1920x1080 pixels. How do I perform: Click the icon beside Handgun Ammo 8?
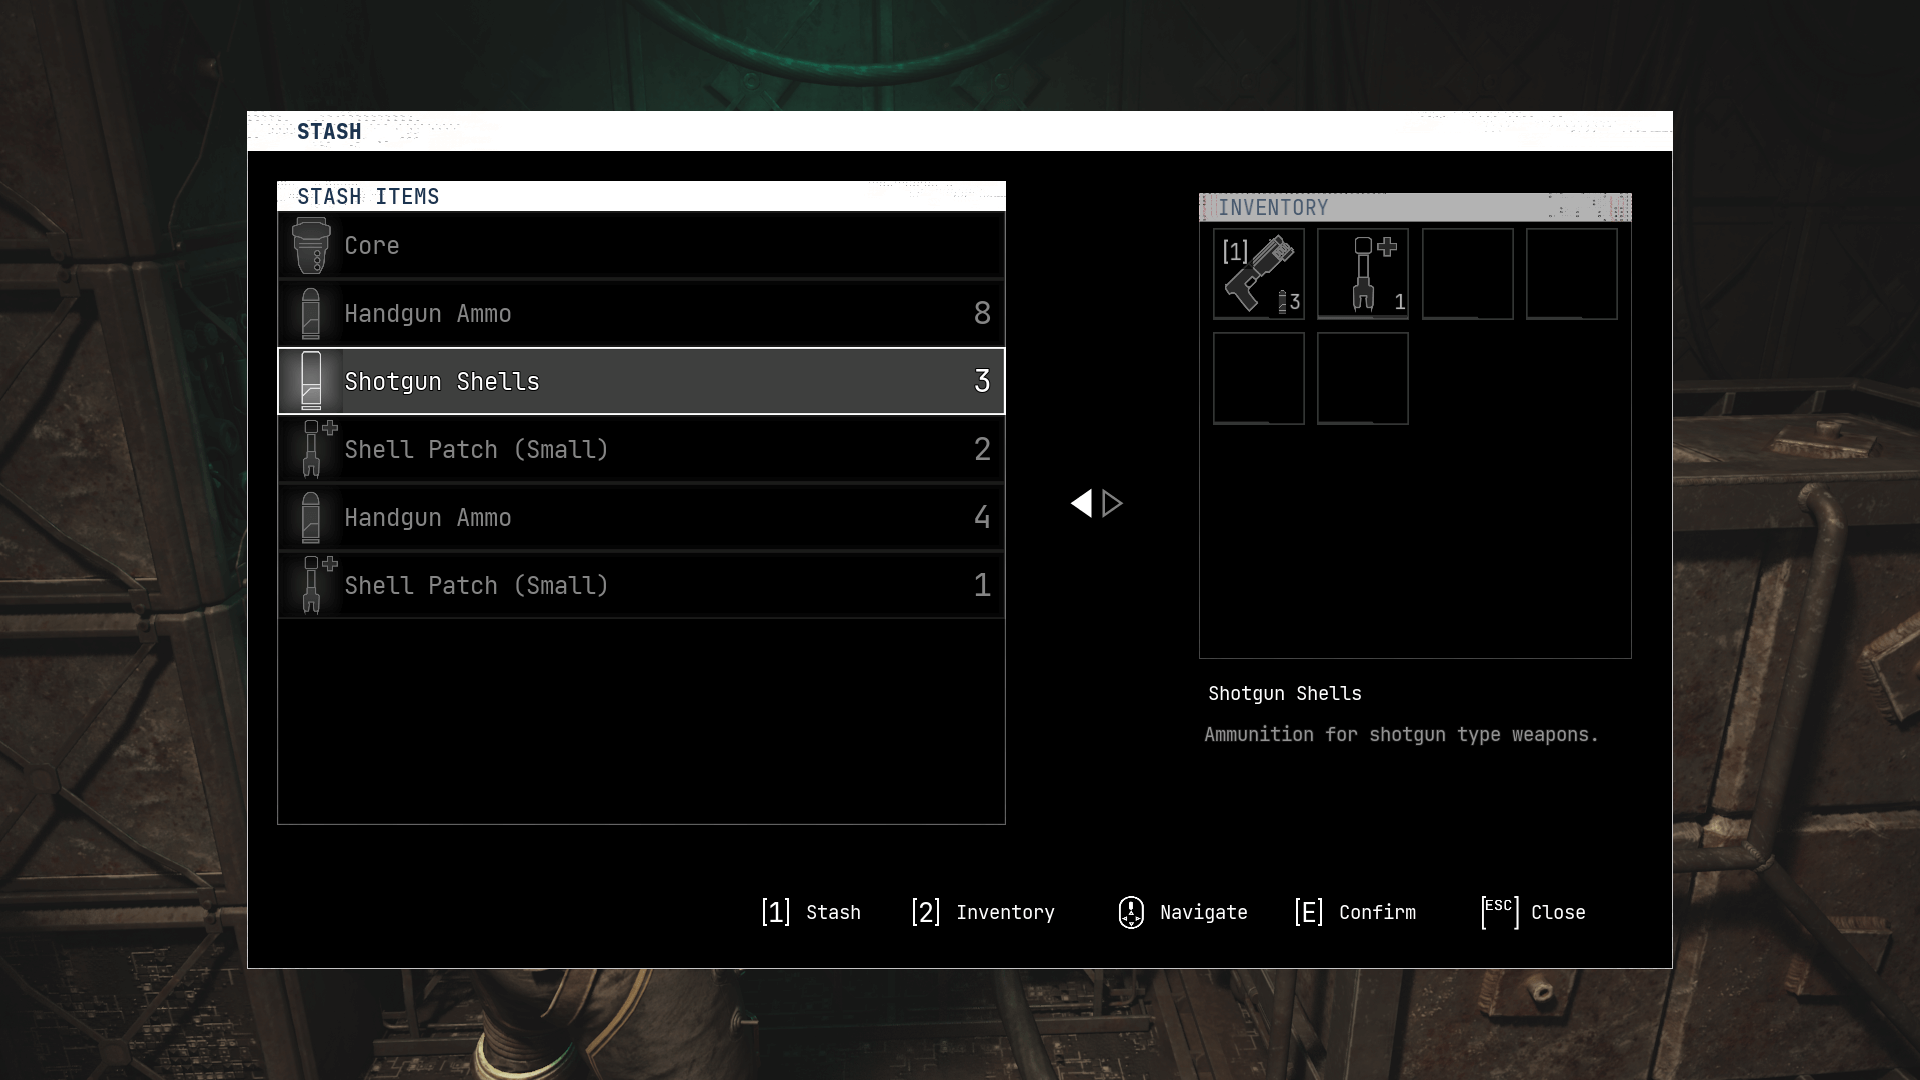pos(311,313)
